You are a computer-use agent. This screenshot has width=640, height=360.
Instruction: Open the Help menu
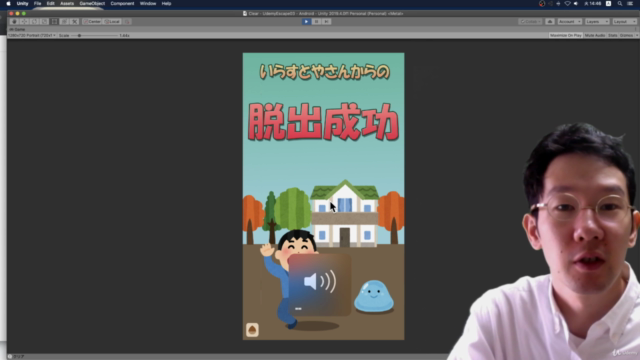pyautogui.click(x=166, y=4)
